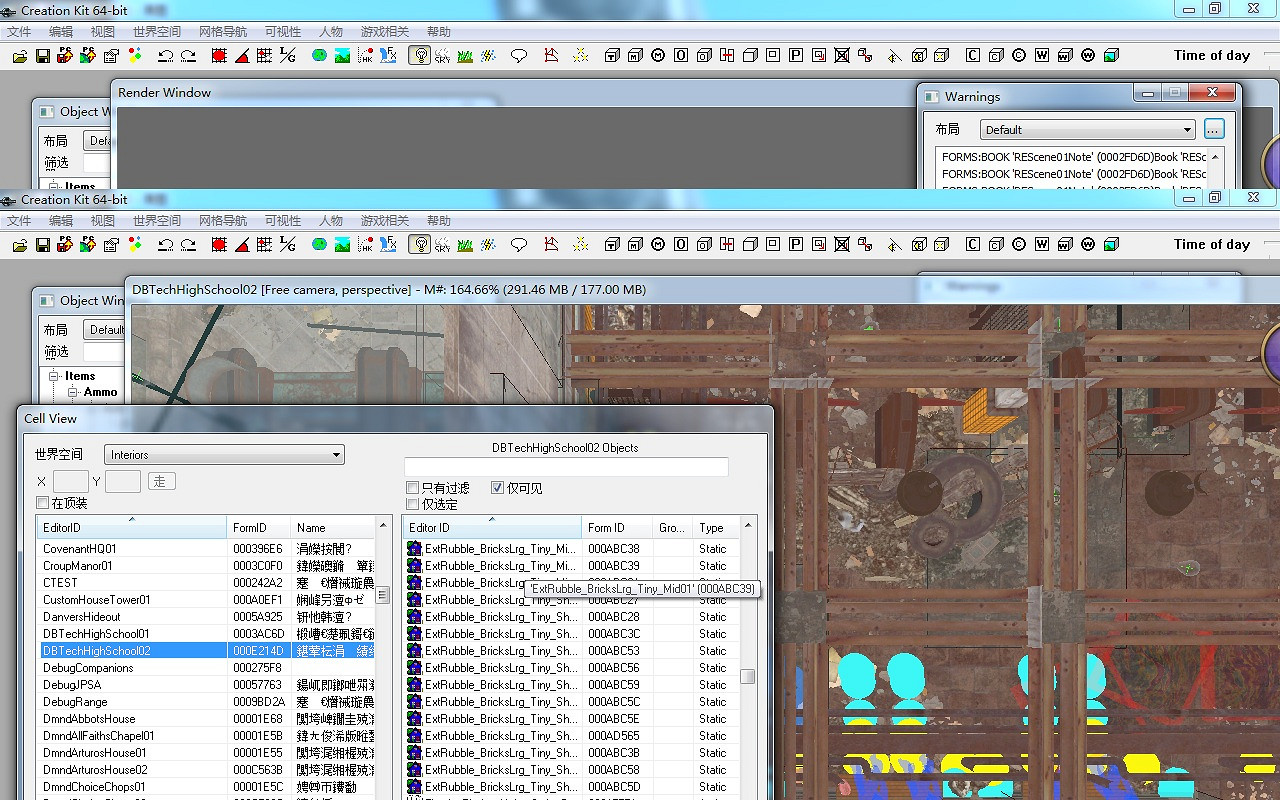Viewport: 1280px width, 800px height.
Task: Open 网格导航 menu in foreground Creation Kit window
Action: click(x=223, y=221)
